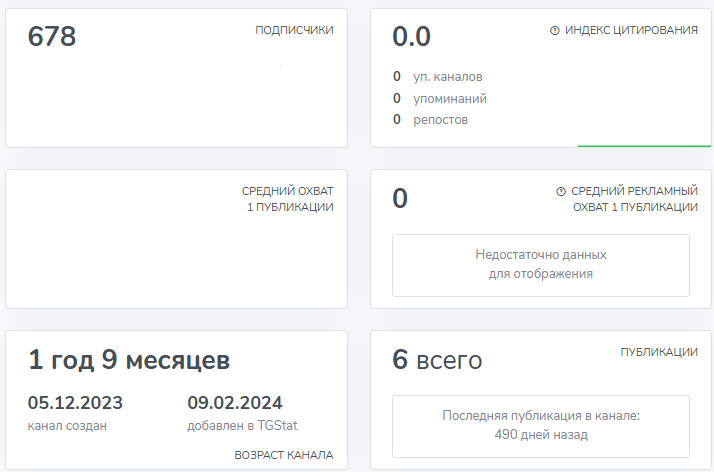Open the ИНДЕКС ЦИТИРОВАНИЯ heading

[631, 30]
